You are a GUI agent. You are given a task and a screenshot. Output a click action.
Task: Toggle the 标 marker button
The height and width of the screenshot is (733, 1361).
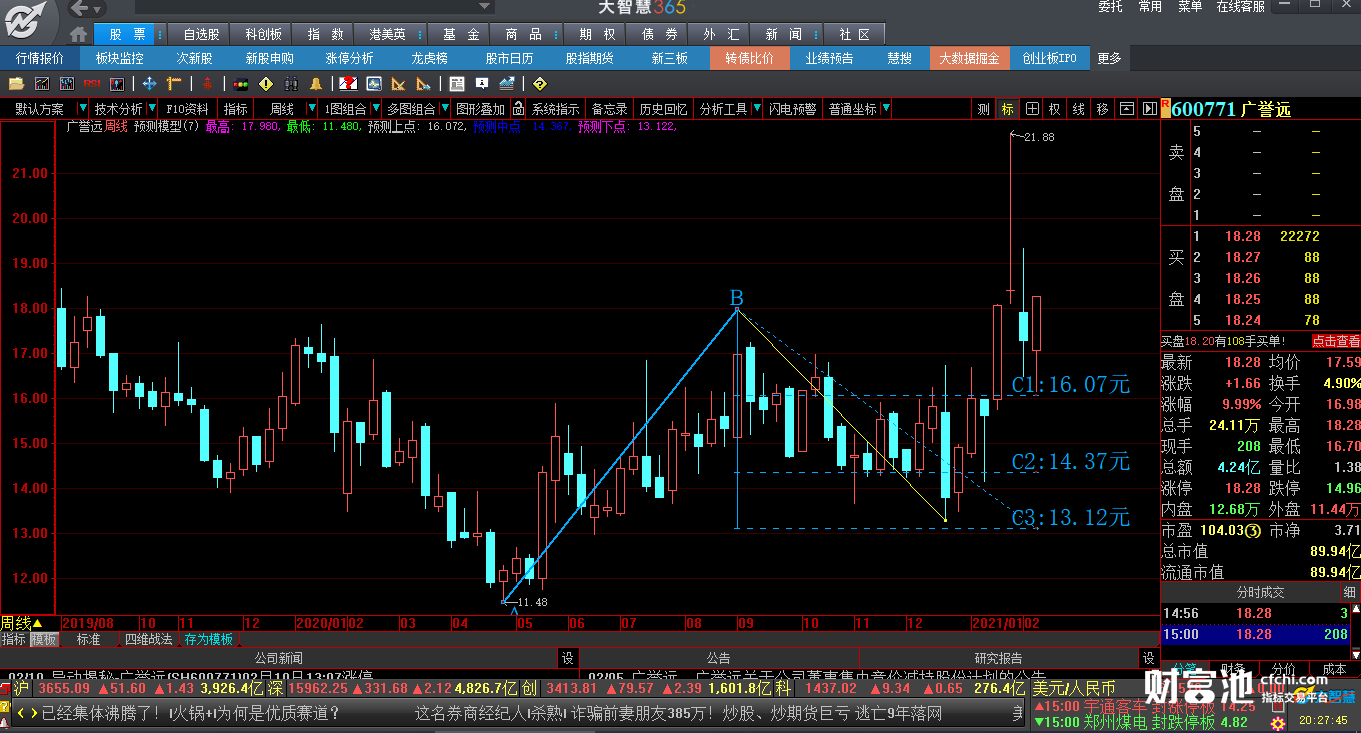tap(1007, 109)
